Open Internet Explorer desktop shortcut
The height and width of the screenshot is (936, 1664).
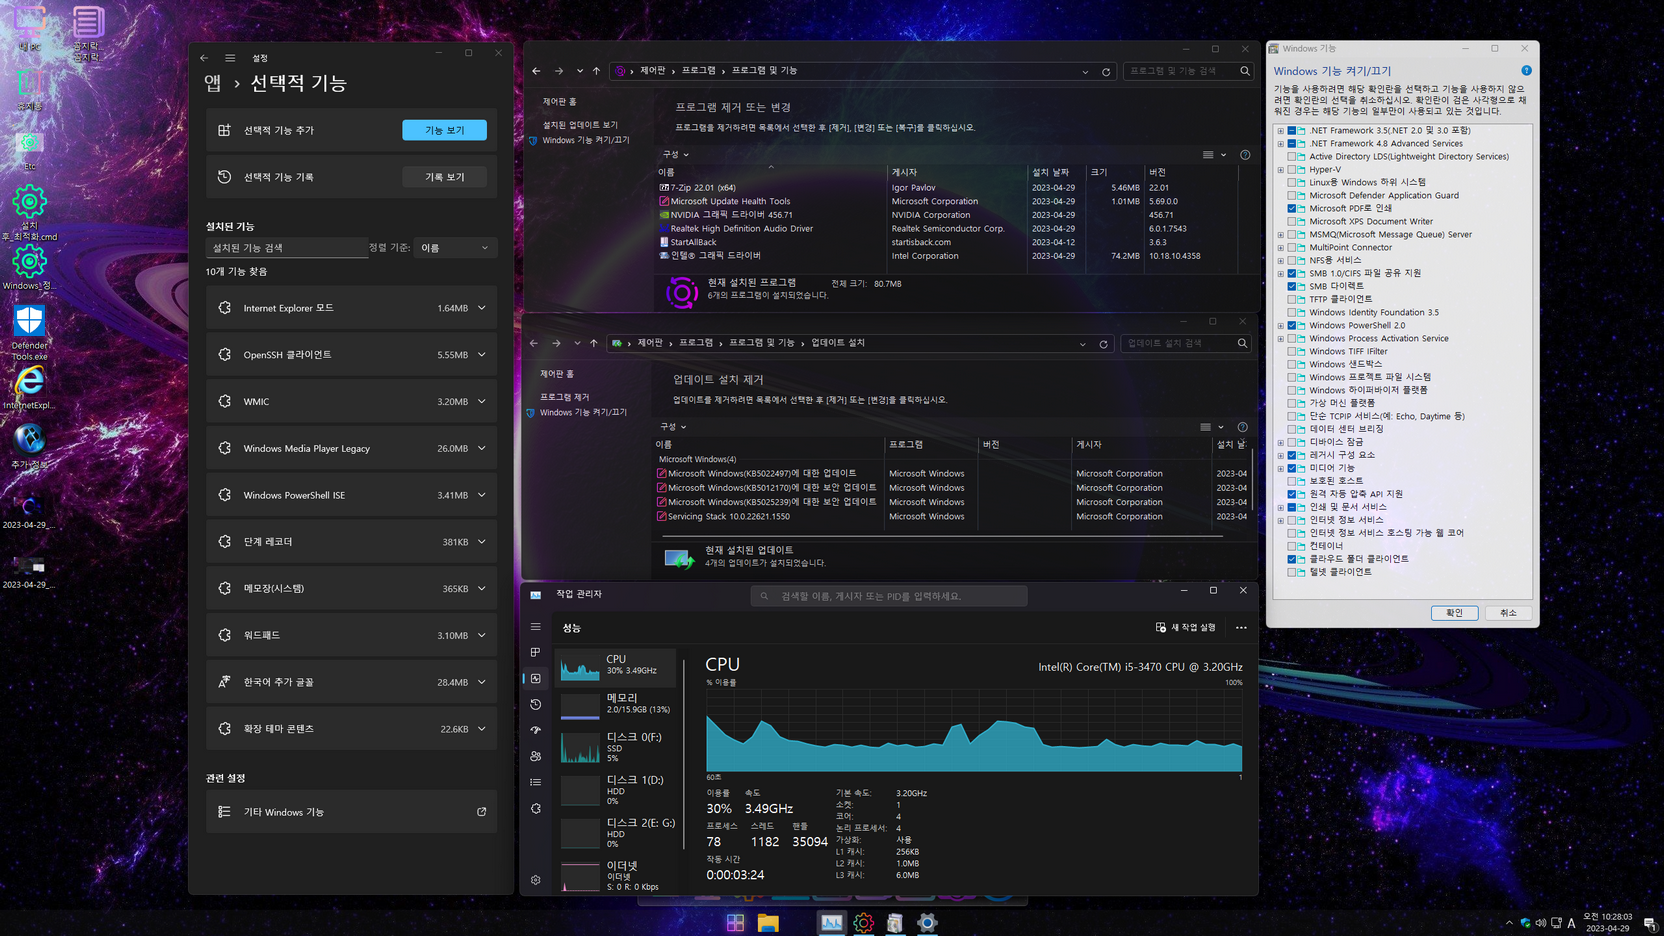pos(29,388)
